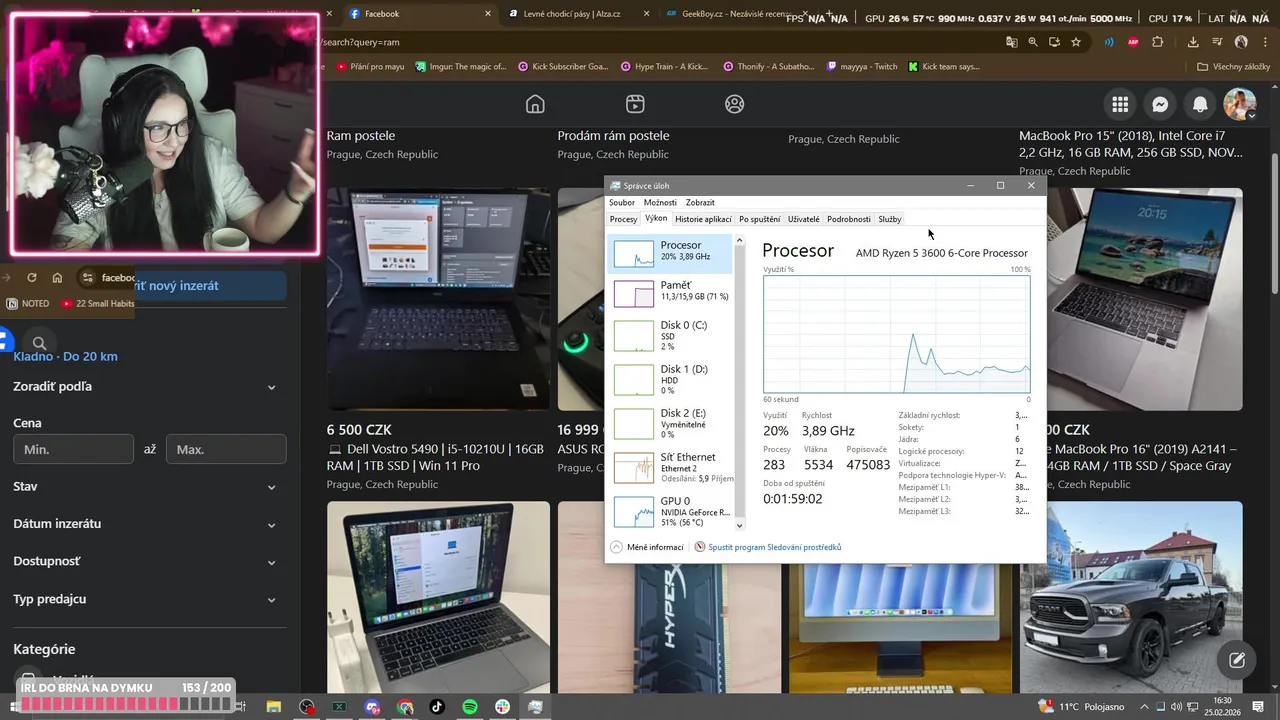The height and width of the screenshot is (720, 1280).
Task: Open Možnosti menu in Task Manager
Action: 660,202
